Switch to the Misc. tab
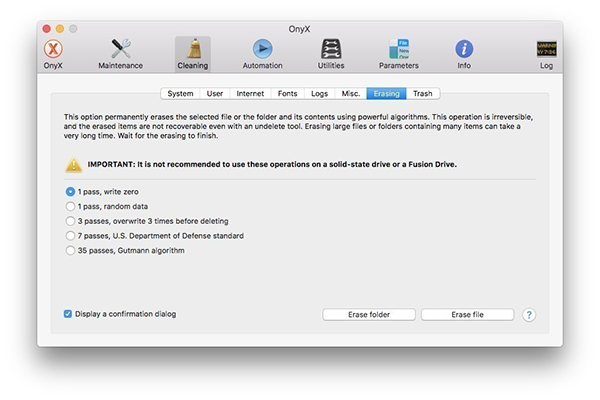Image resolution: width=600 pixels, height=400 pixels. (351, 94)
